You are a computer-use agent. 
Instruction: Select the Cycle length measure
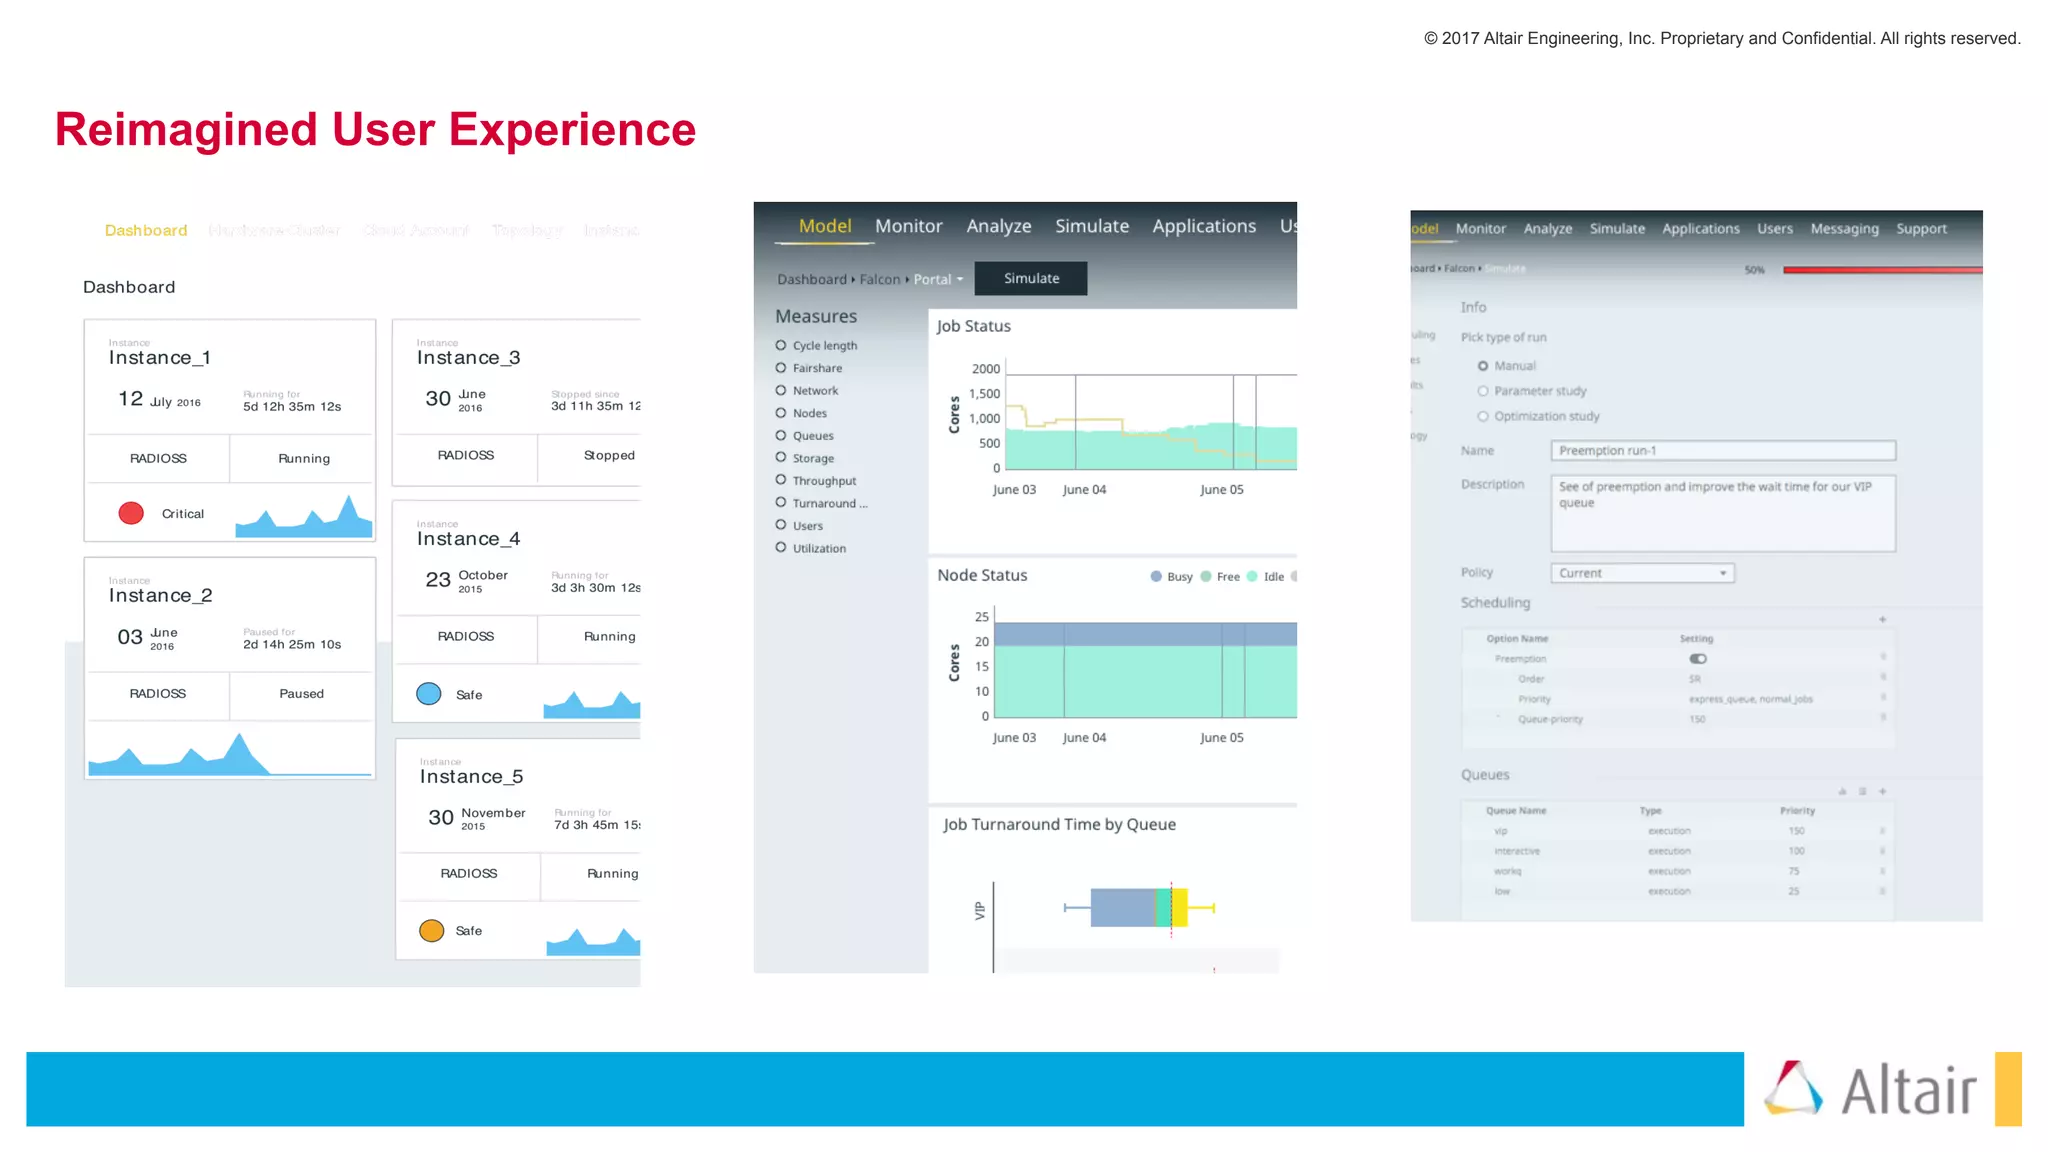[x=781, y=345]
